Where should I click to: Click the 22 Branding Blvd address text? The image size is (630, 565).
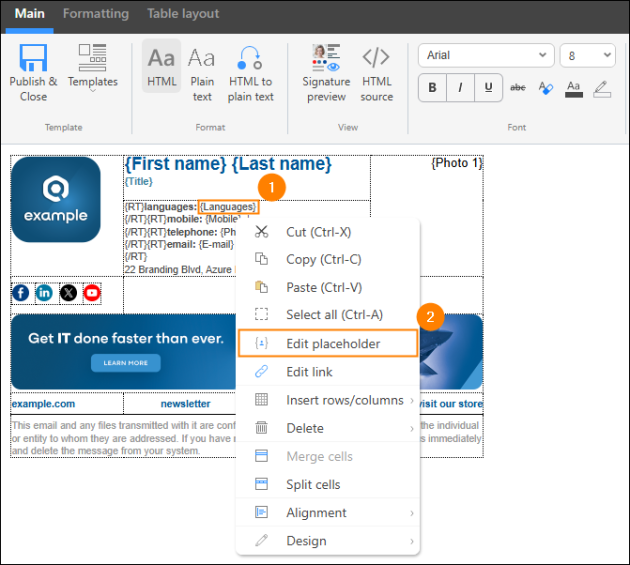pos(178,269)
